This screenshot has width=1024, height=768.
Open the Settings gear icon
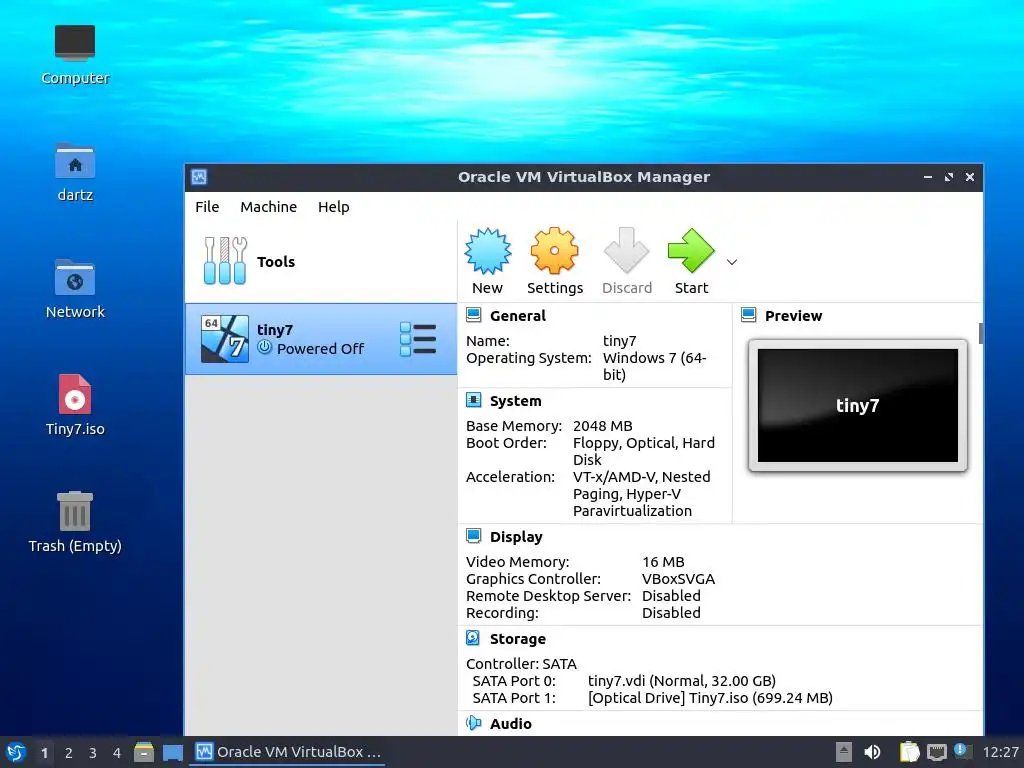pos(554,251)
